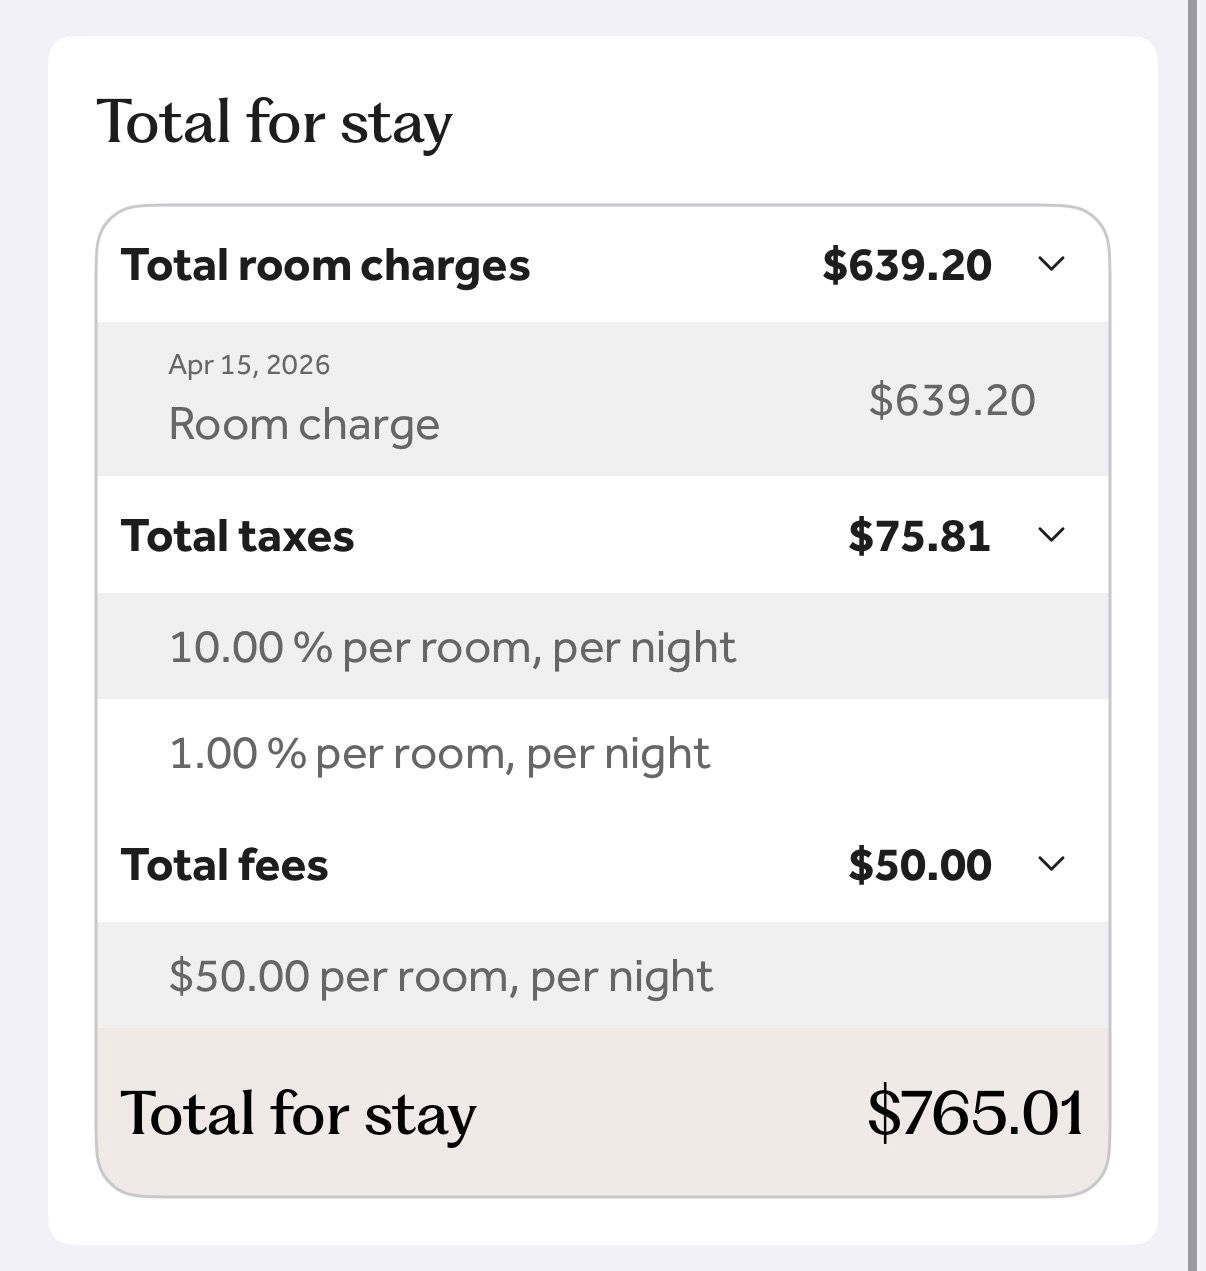Collapse the Total room charges chevron
Image resolution: width=1206 pixels, height=1271 pixels.
1051,264
